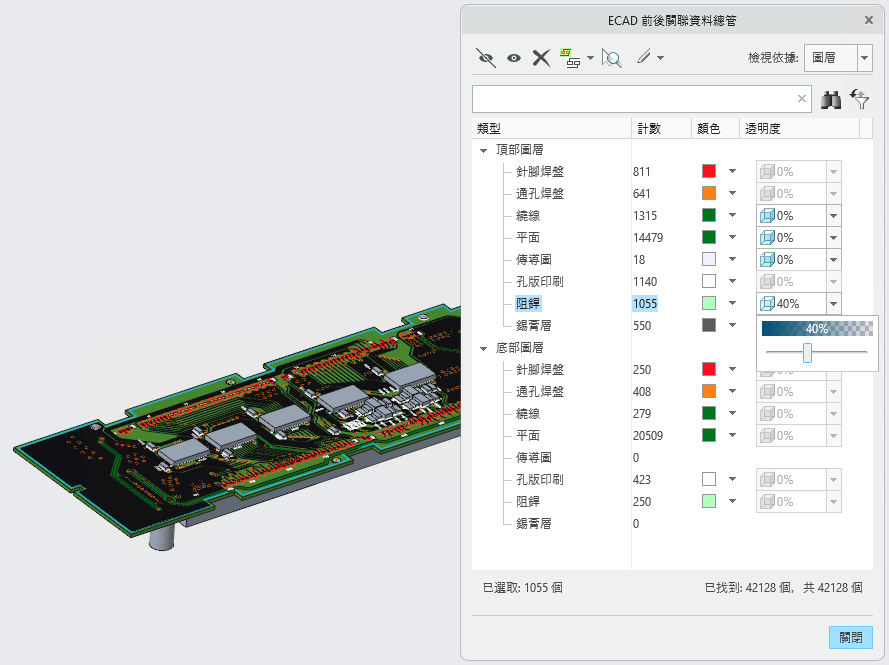Click the red swatch for bottom 針腳焊盤
Screen dimensions: 889x665
709,369
